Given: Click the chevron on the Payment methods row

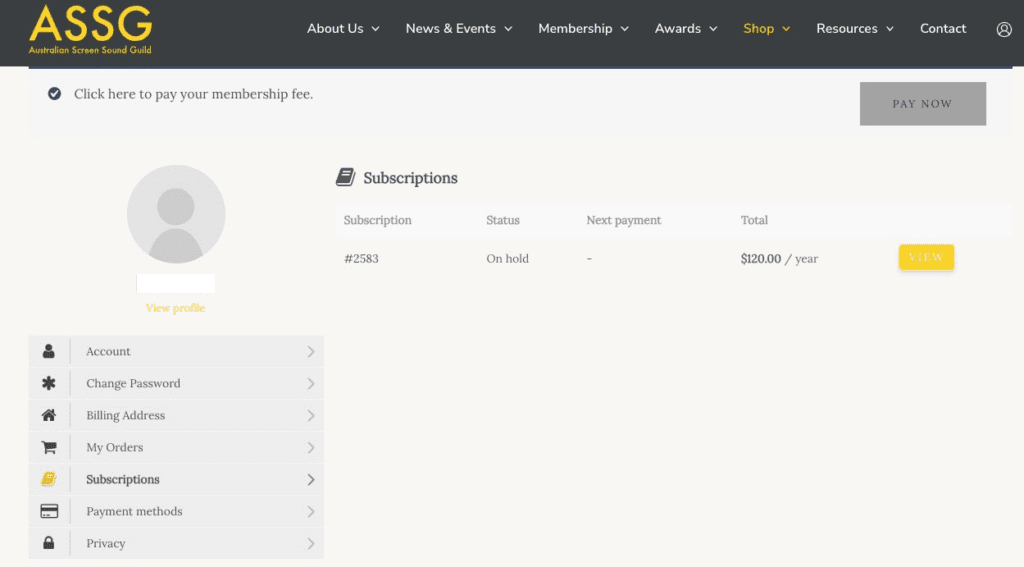Looking at the screenshot, I should point(311,511).
